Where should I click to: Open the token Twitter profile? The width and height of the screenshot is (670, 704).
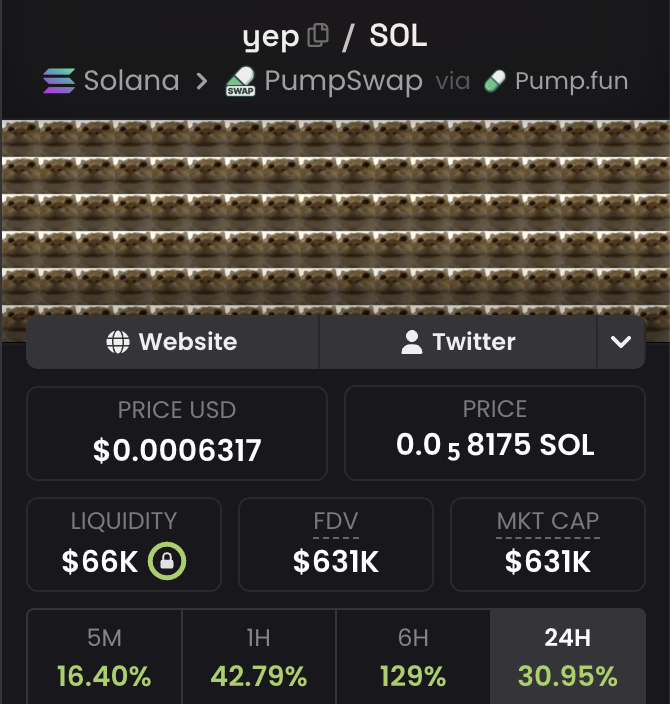(458, 342)
